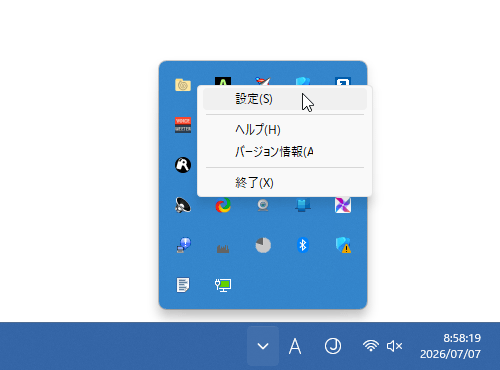Click 終了(X) to exit the app

[x=285, y=183]
